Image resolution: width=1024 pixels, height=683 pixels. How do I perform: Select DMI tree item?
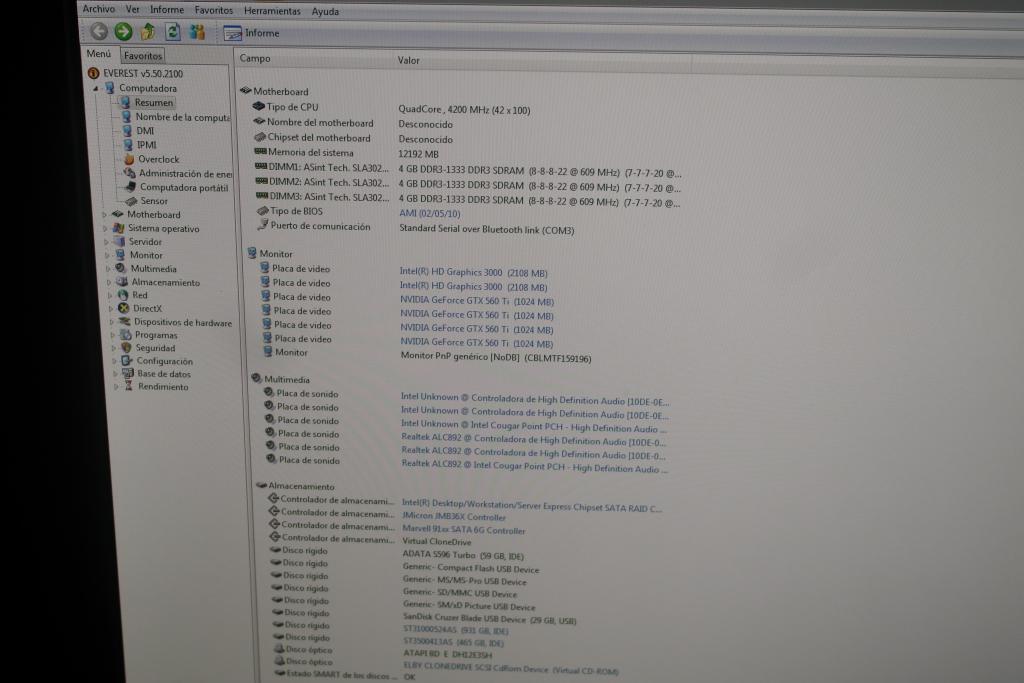(145, 131)
